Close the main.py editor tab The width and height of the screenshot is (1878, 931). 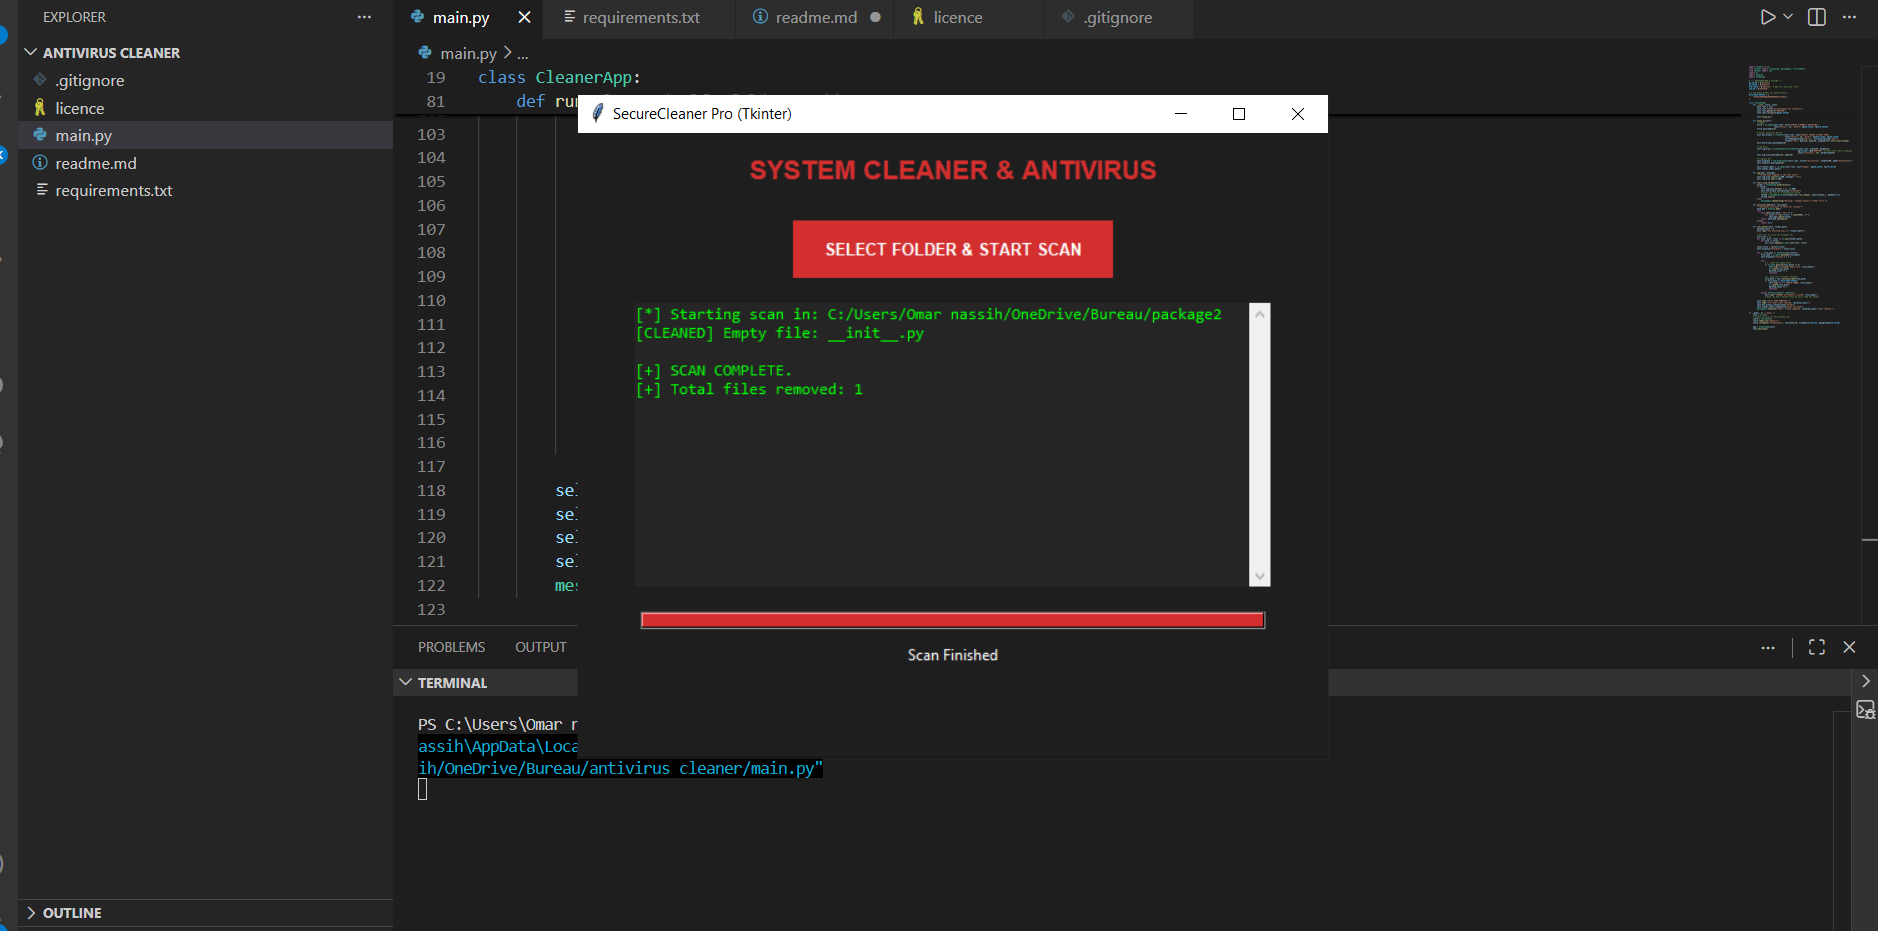coord(524,17)
